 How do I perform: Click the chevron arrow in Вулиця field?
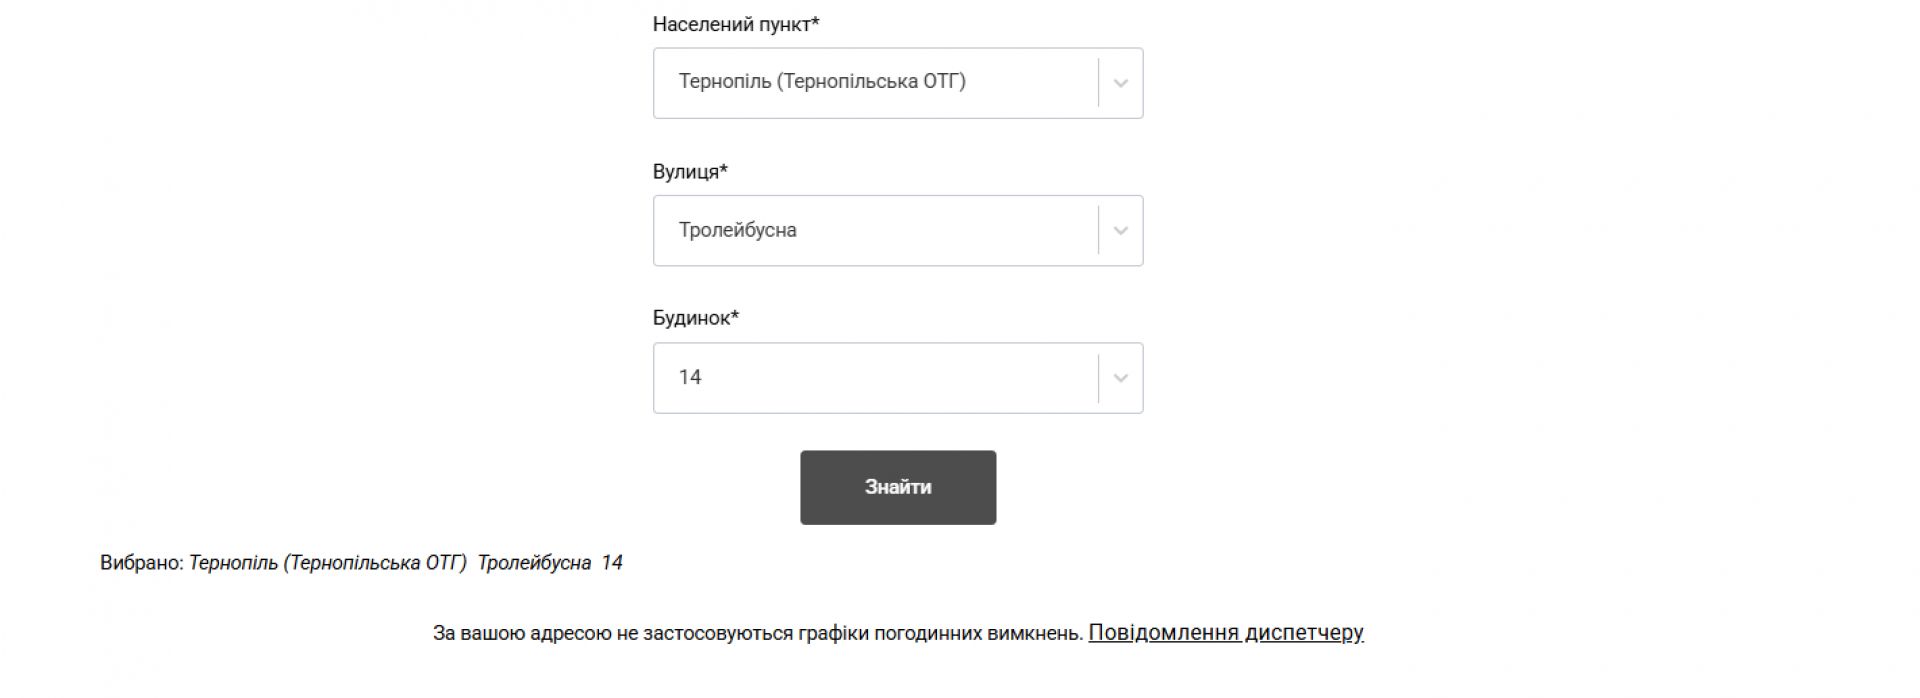tap(1120, 231)
